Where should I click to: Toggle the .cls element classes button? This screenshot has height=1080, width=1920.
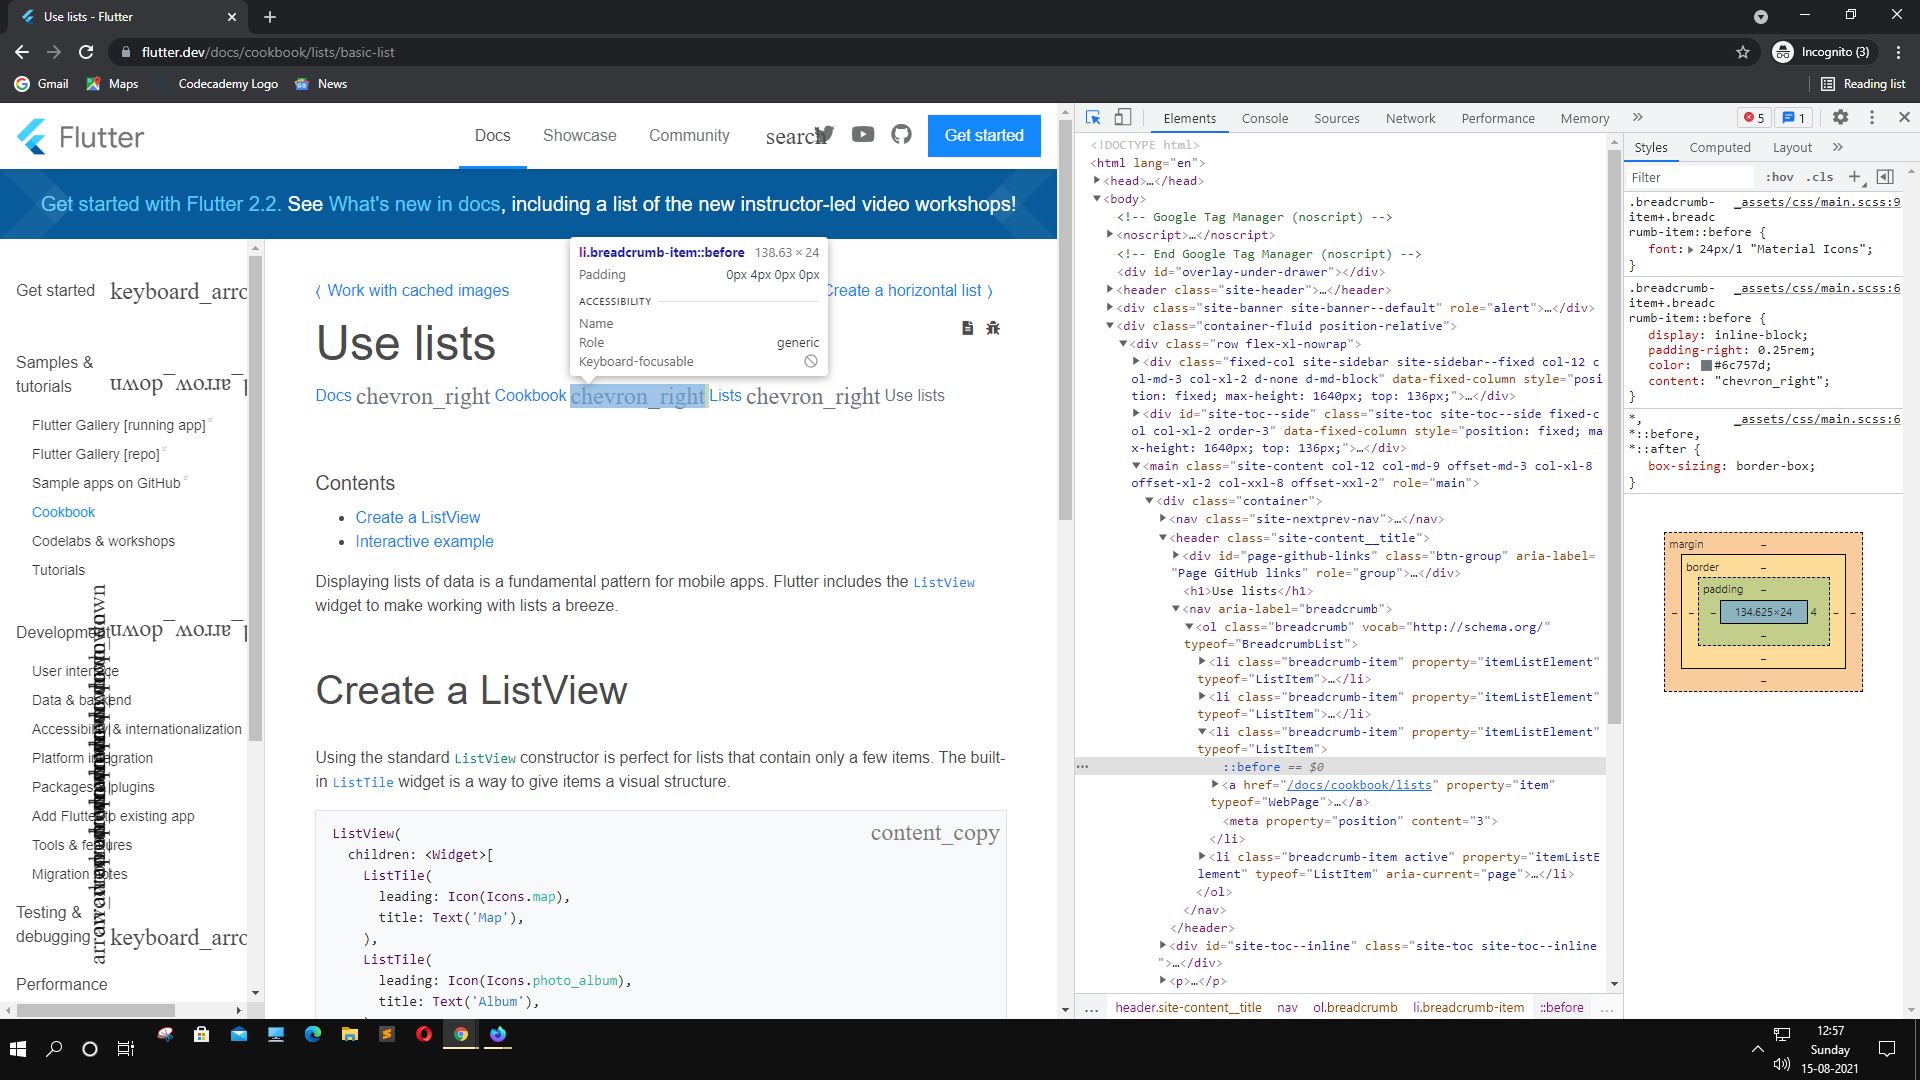click(x=1820, y=177)
